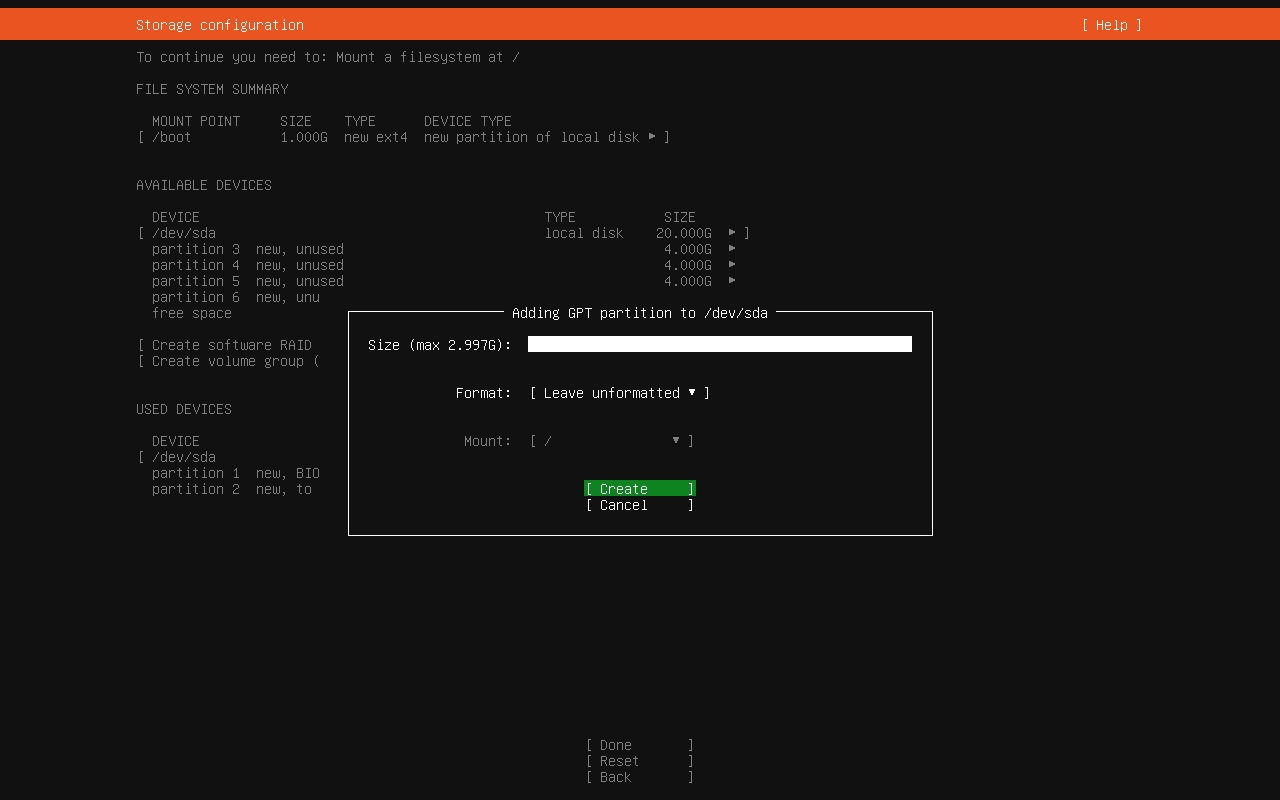Click Reset at the bottom
This screenshot has height=800, width=1280.
tap(639, 761)
